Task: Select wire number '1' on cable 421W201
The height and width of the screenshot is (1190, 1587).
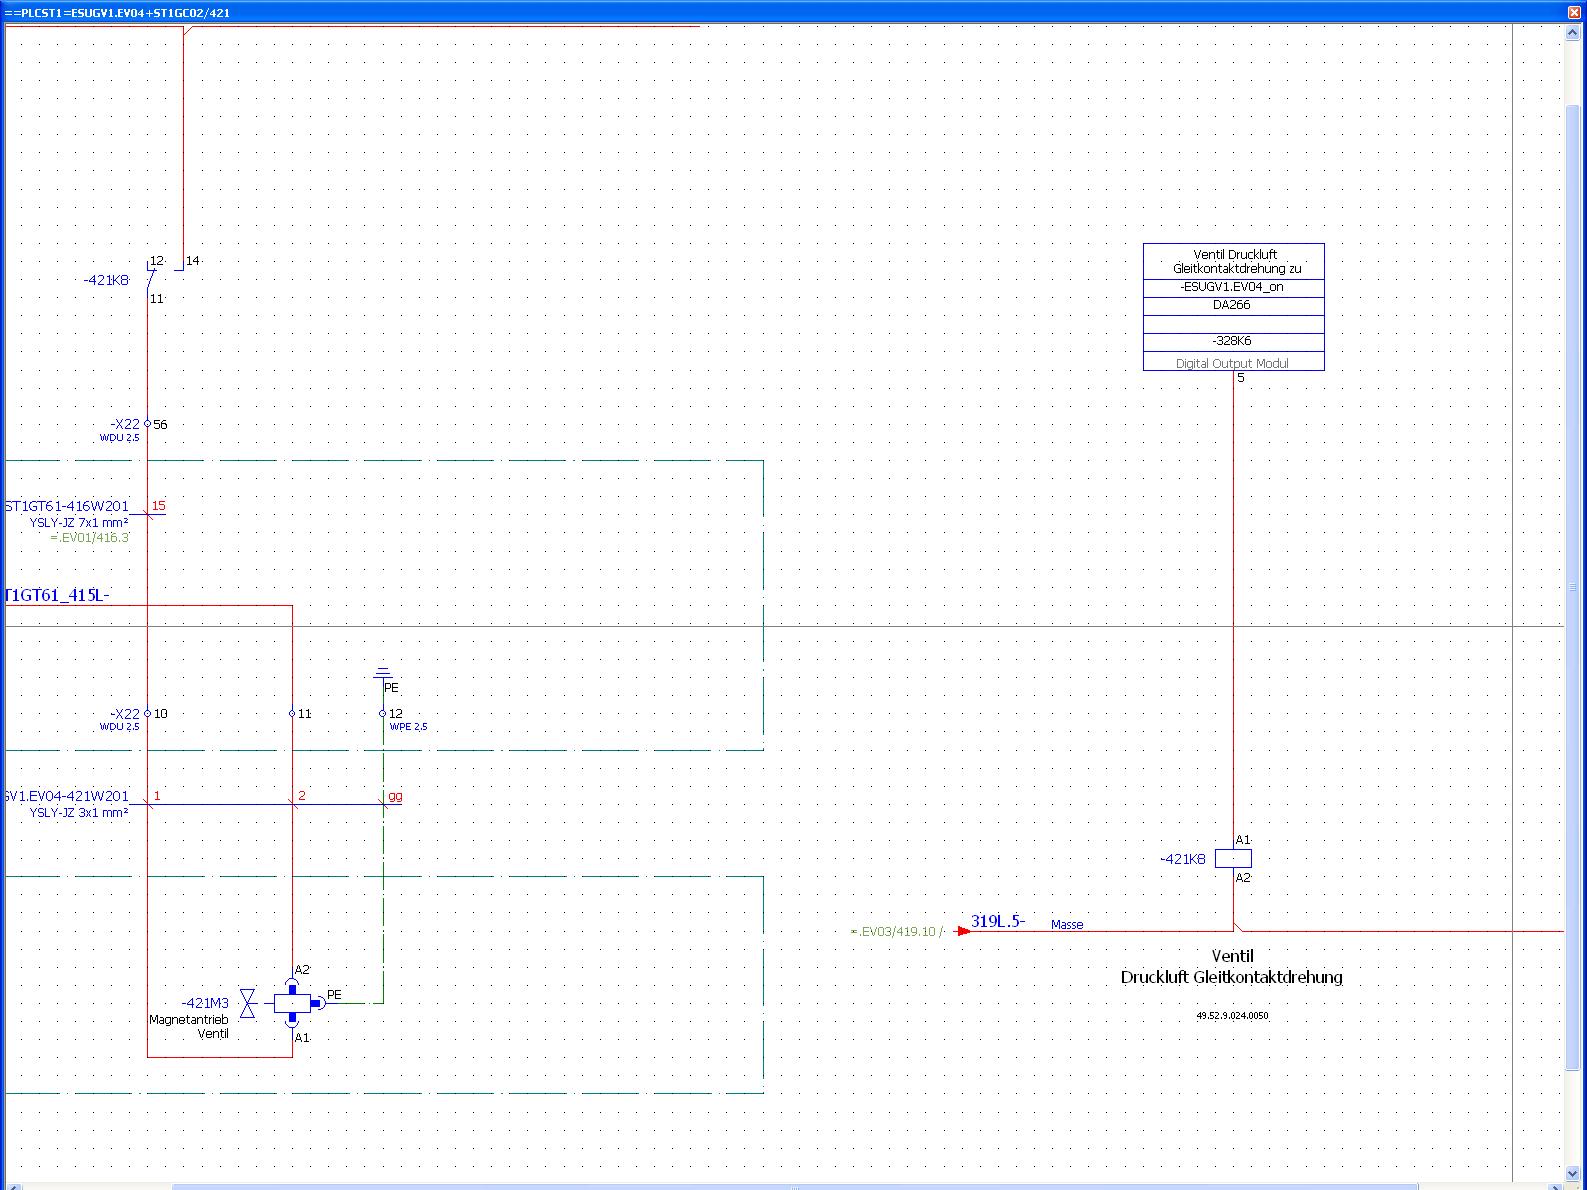Action: tap(157, 796)
